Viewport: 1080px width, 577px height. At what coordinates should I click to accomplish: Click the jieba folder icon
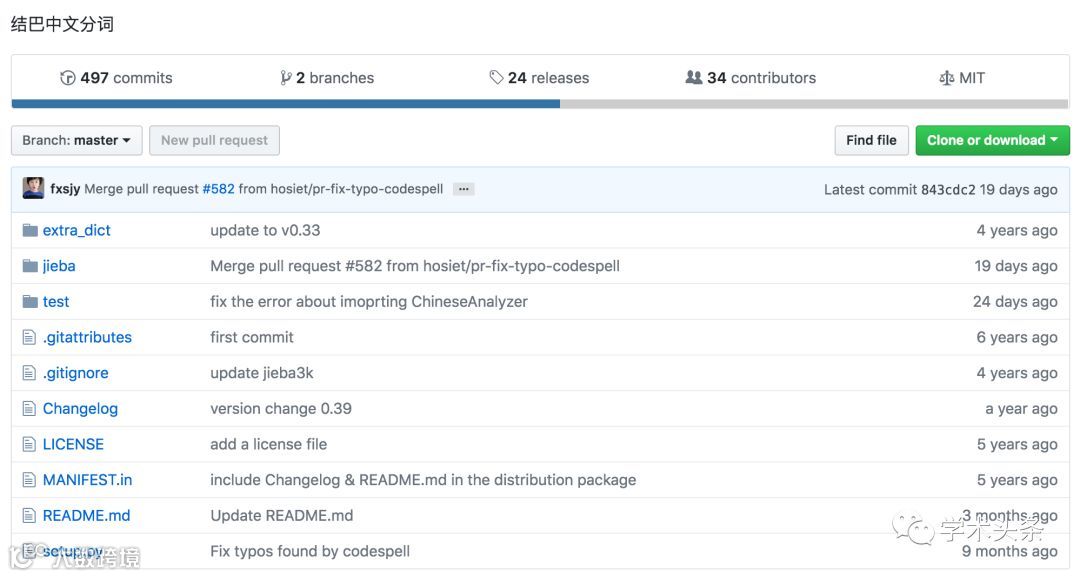point(30,266)
